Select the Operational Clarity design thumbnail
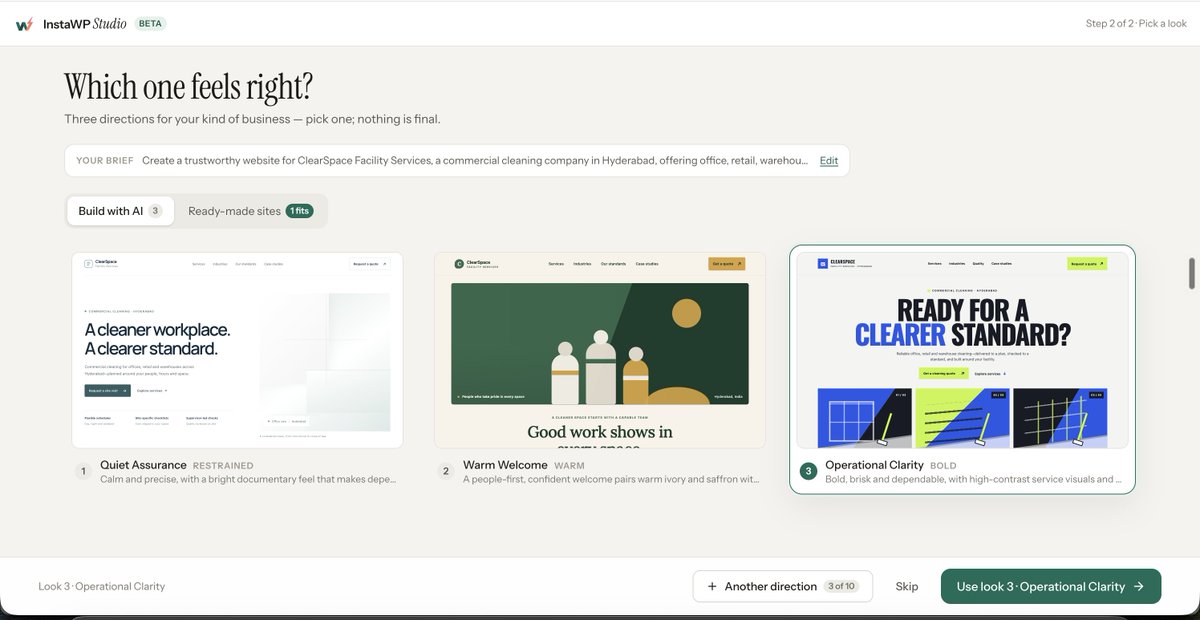 tap(962, 350)
